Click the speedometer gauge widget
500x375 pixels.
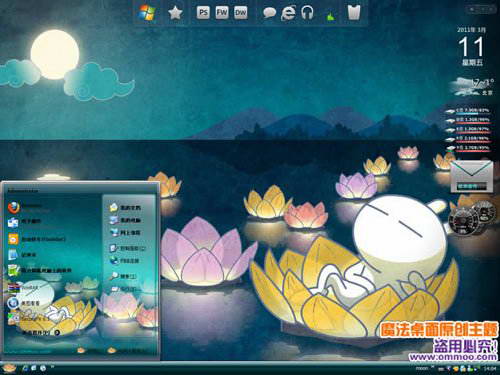pyautogui.click(x=463, y=221)
